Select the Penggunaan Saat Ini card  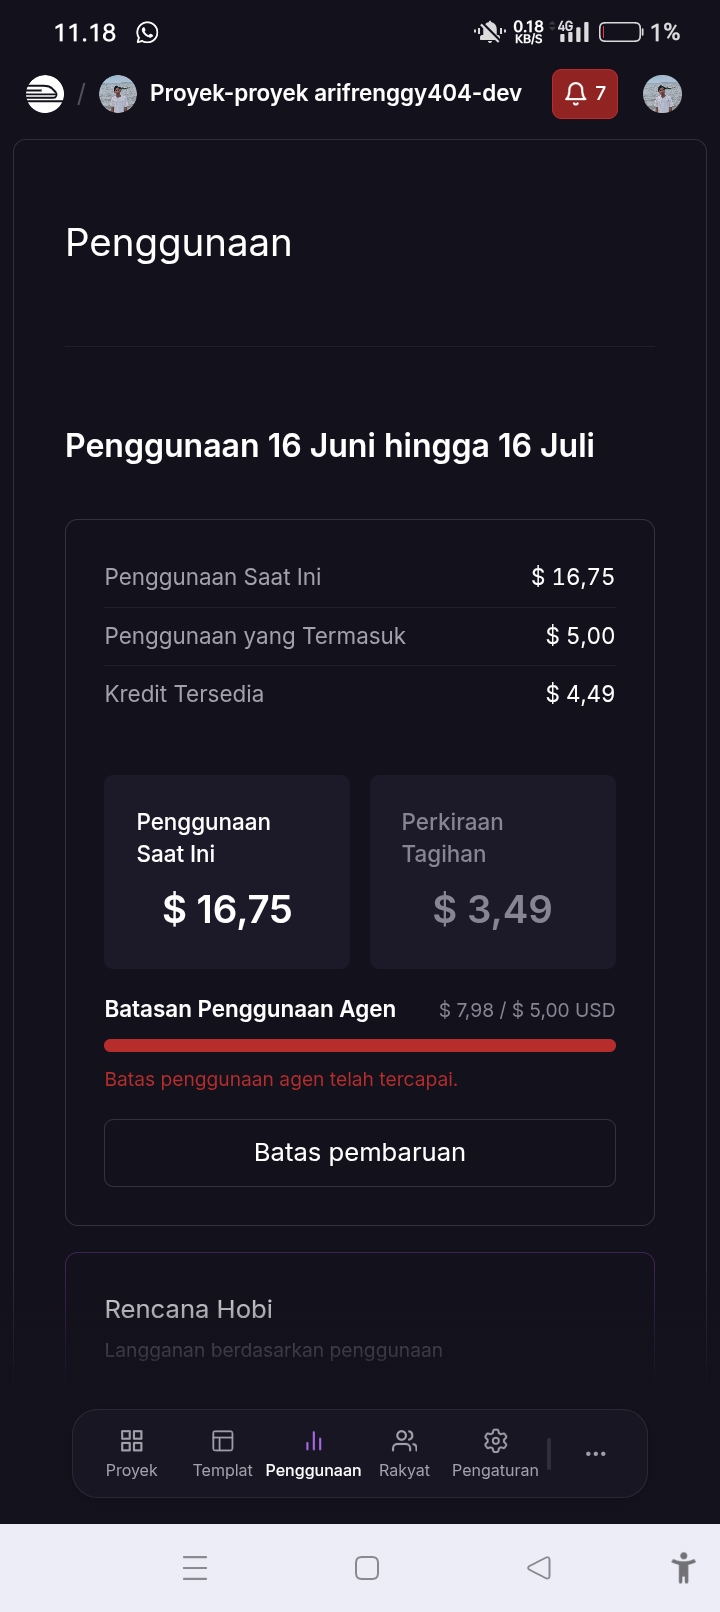click(x=227, y=872)
